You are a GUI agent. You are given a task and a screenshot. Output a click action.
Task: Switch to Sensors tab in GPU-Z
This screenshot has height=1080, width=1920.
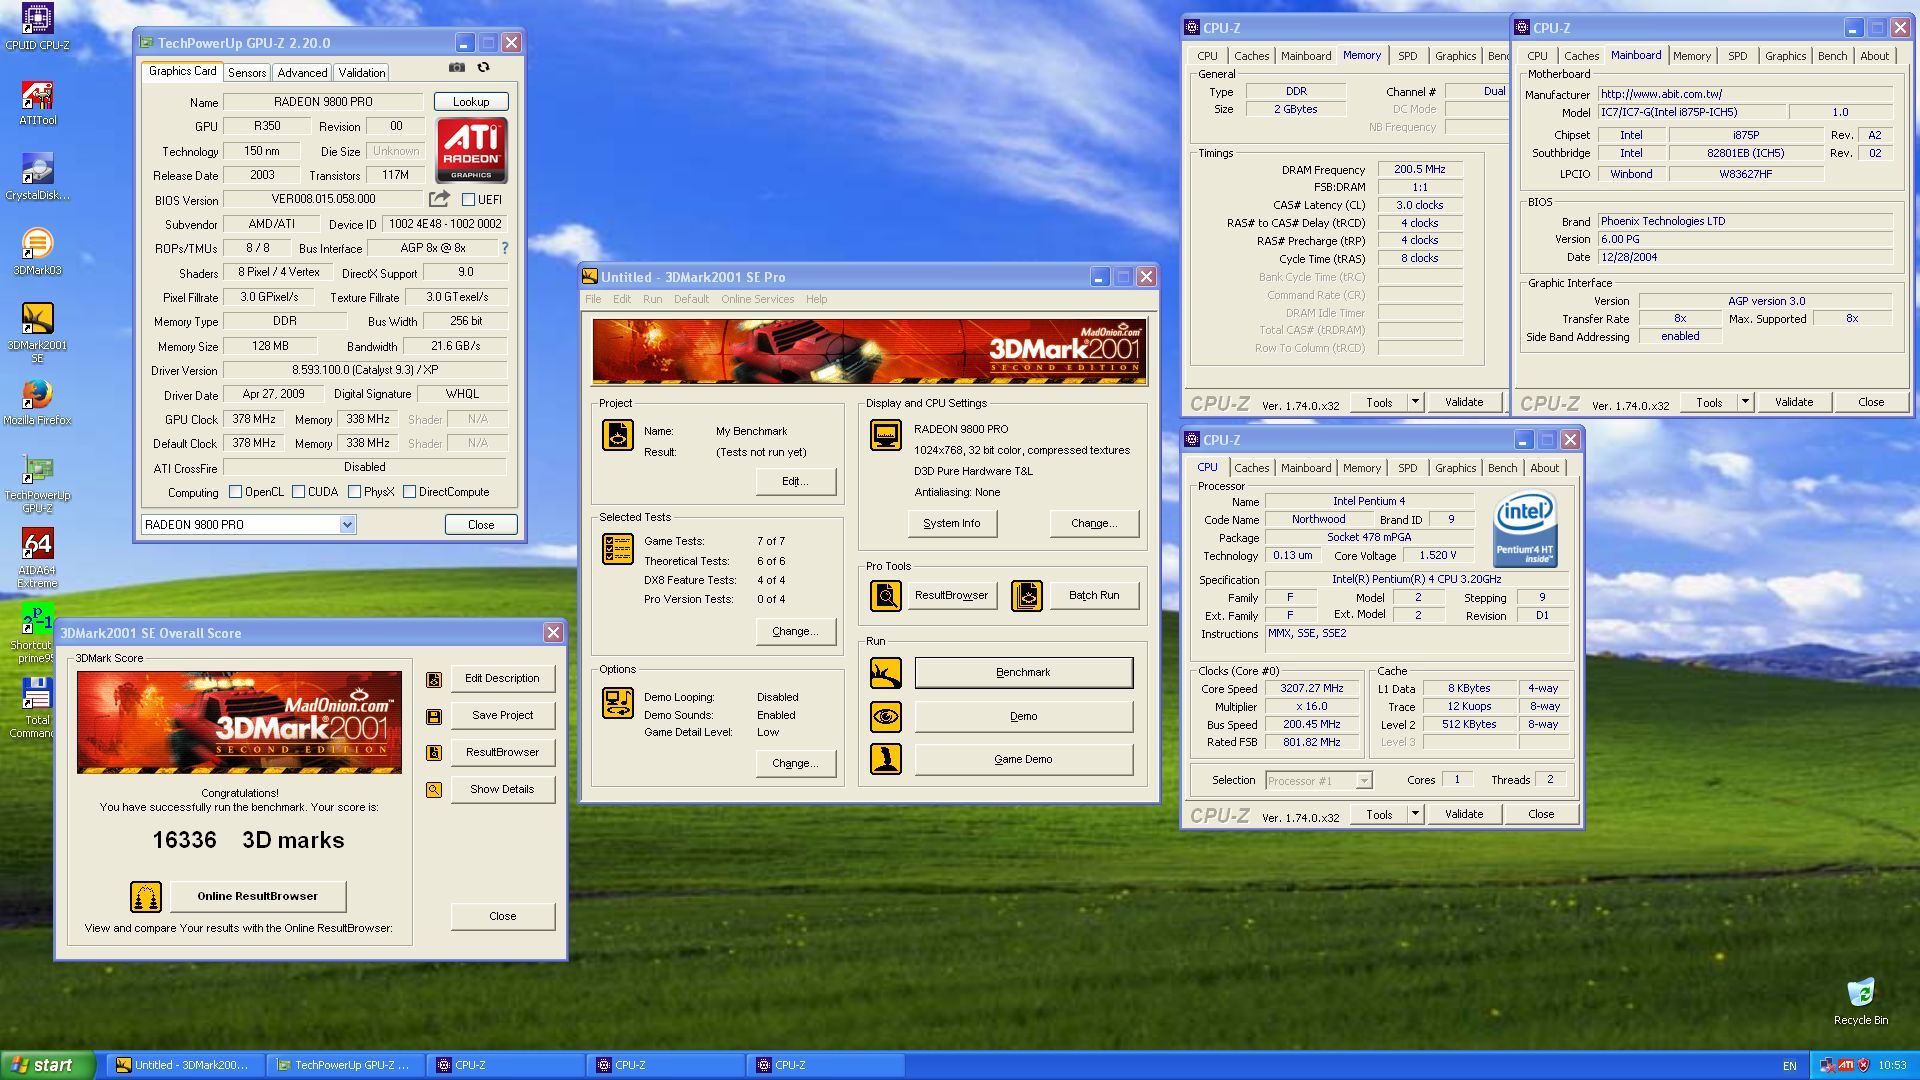246,73
